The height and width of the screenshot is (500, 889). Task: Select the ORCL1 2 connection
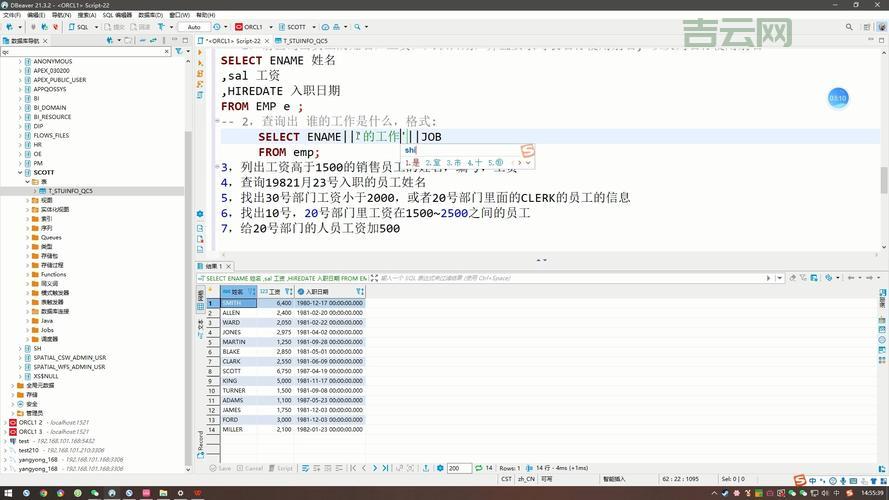point(30,422)
